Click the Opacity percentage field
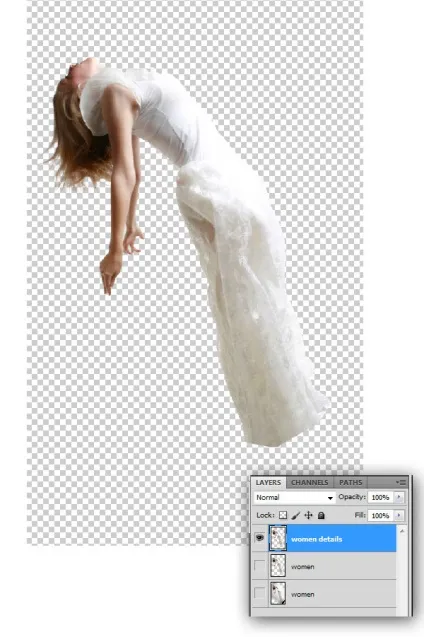424x637 pixels. 381,497
